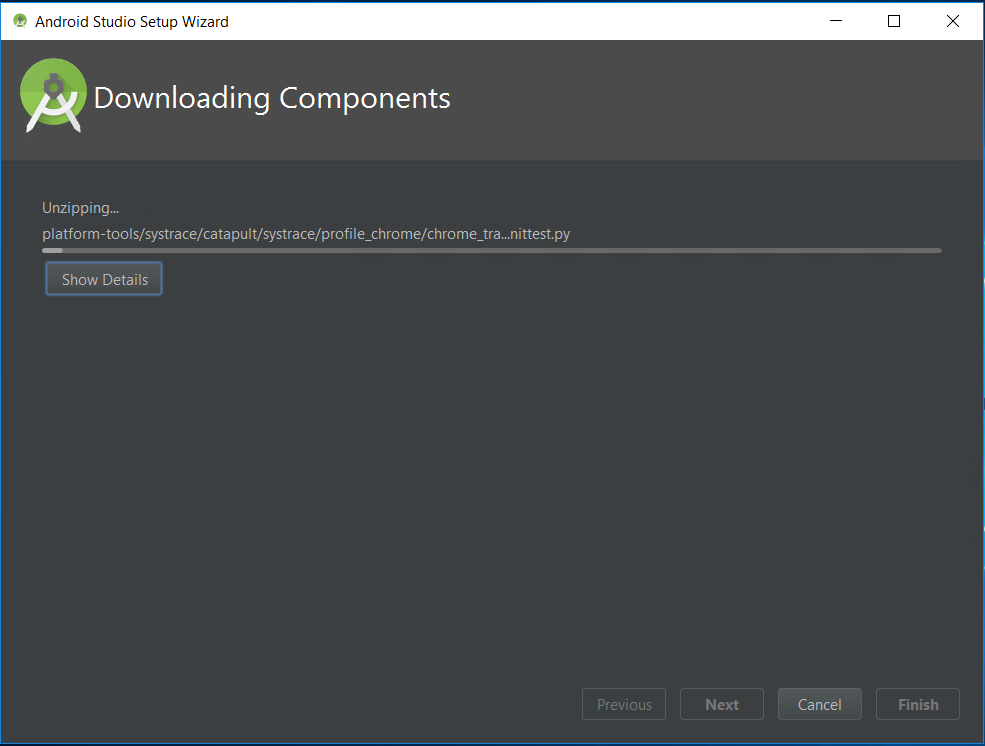Viewport: 985px width, 746px height.
Task: Click the unfilled progress bar track
Action: coord(500,251)
